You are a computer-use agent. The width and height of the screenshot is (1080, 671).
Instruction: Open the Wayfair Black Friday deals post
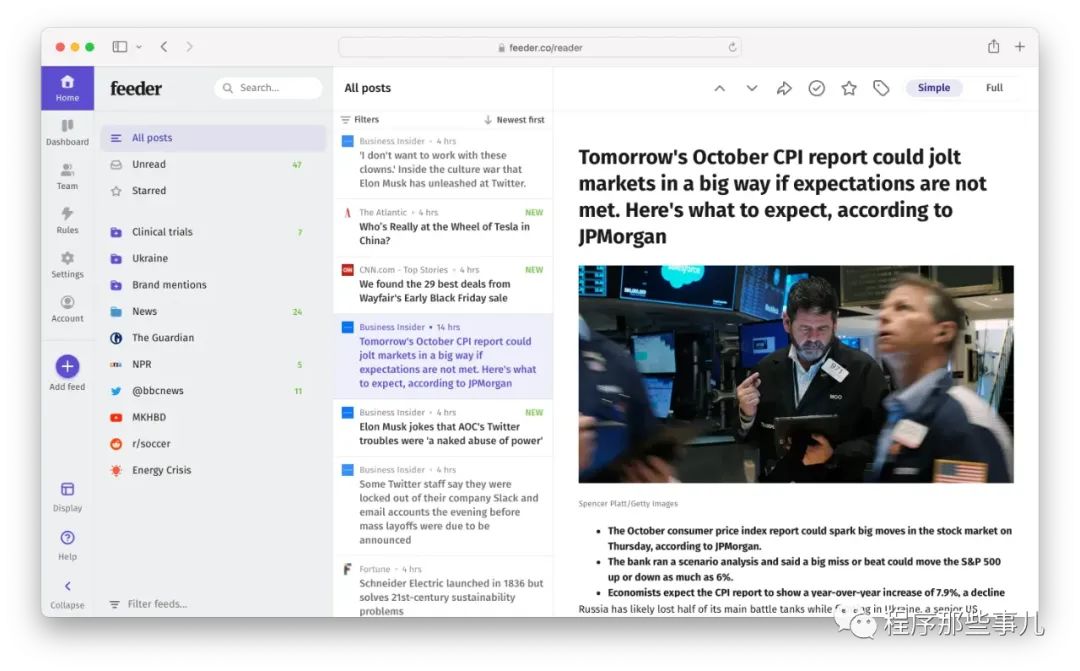coord(443,284)
